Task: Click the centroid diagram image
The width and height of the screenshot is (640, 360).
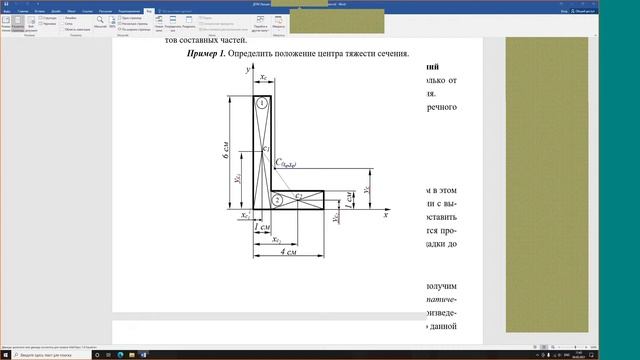Action: 308,161
